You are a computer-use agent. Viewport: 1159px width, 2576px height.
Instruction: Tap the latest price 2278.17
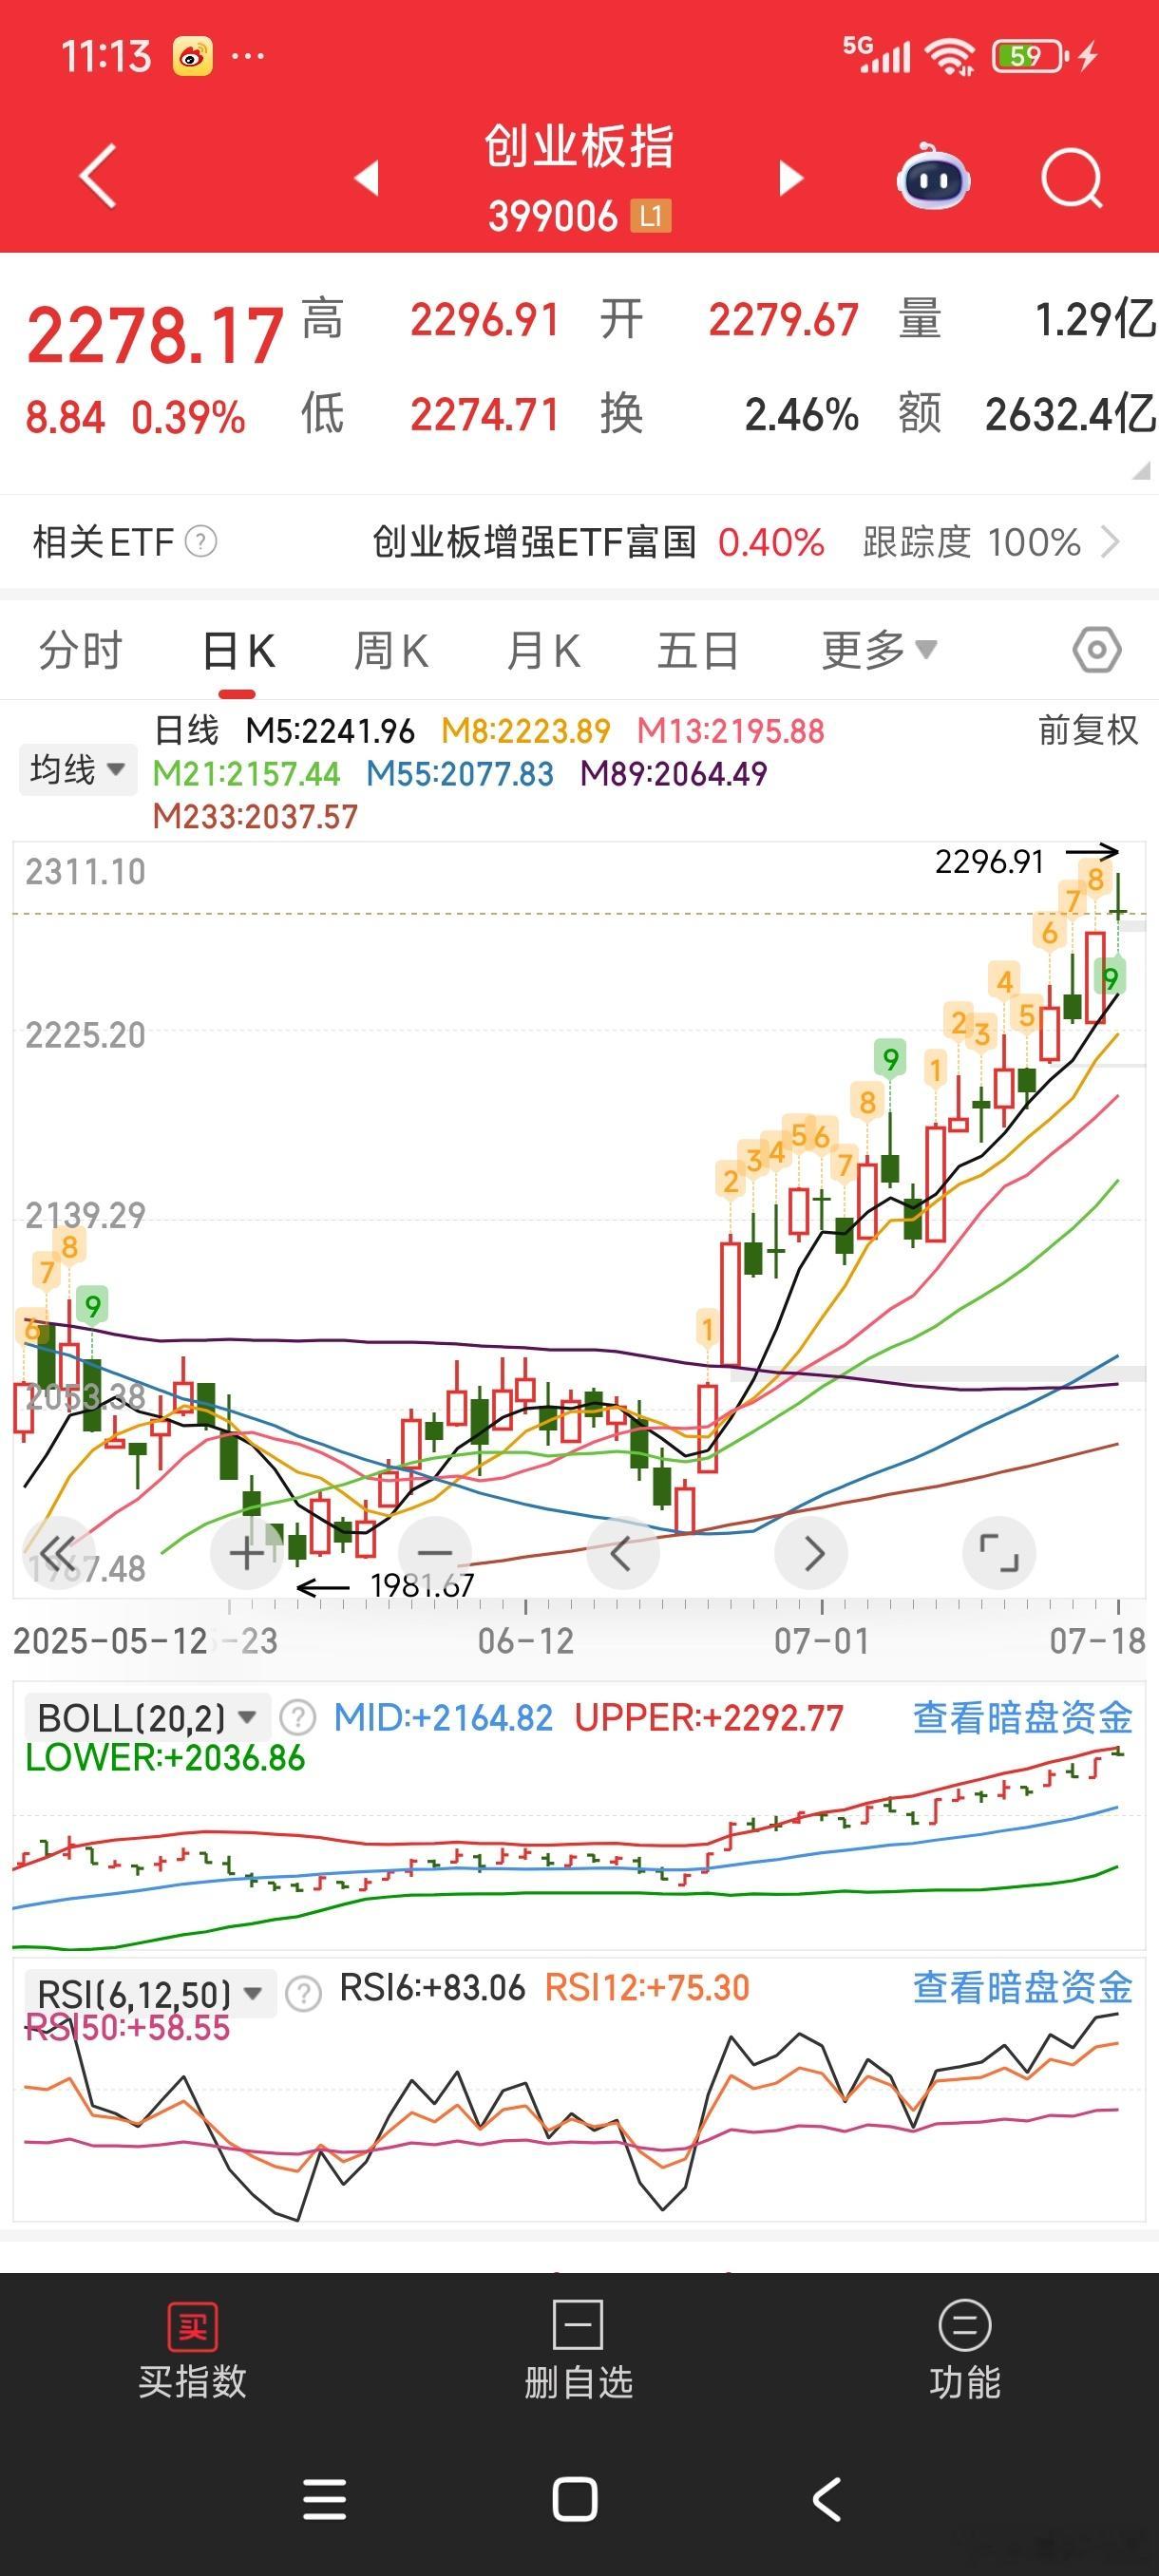[x=155, y=335]
